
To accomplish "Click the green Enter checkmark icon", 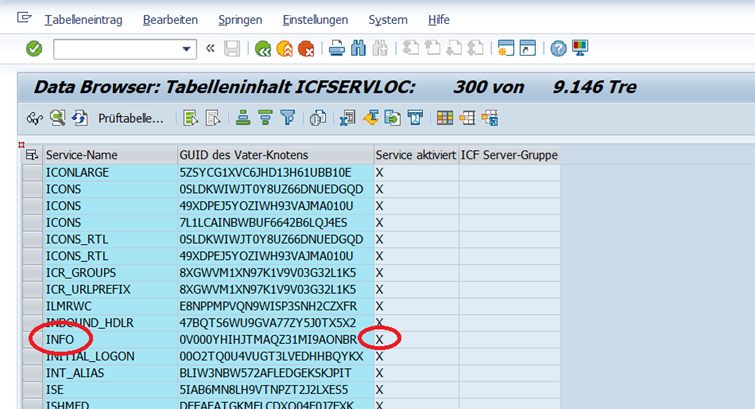I will click(x=34, y=49).
